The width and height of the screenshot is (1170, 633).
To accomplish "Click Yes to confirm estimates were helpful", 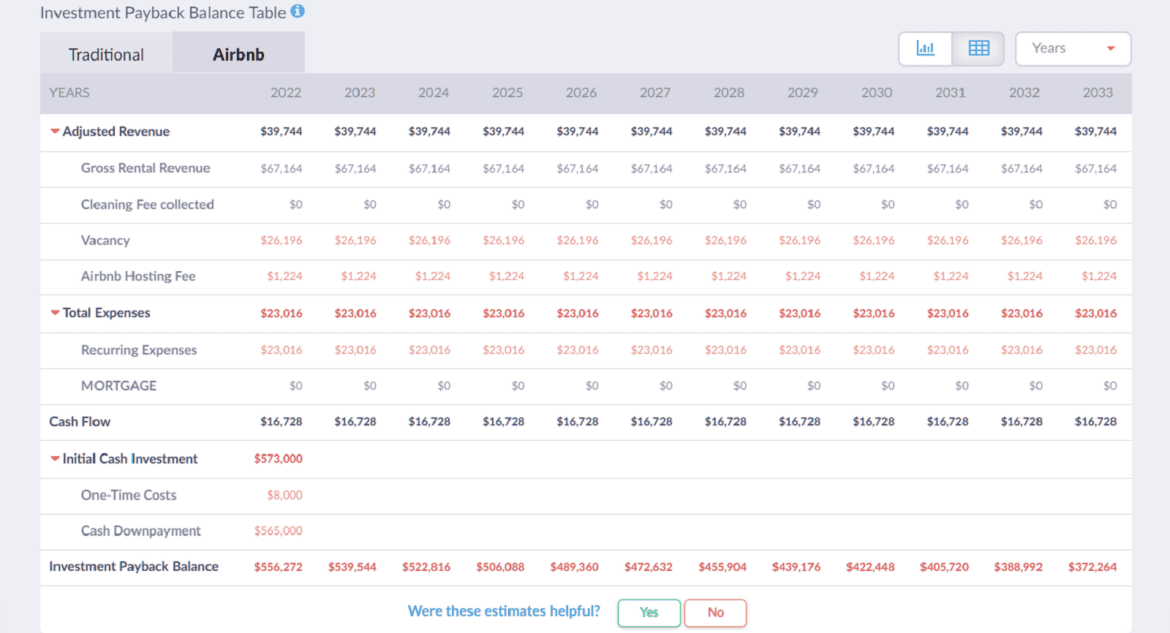I will coord(648,612).
